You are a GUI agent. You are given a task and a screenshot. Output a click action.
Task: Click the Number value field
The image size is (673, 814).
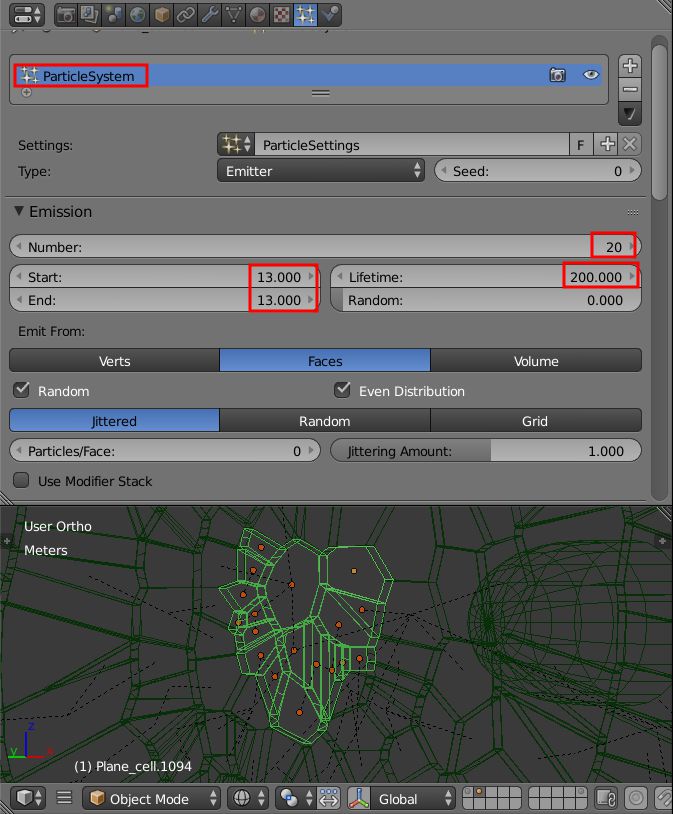pos(326,246)
